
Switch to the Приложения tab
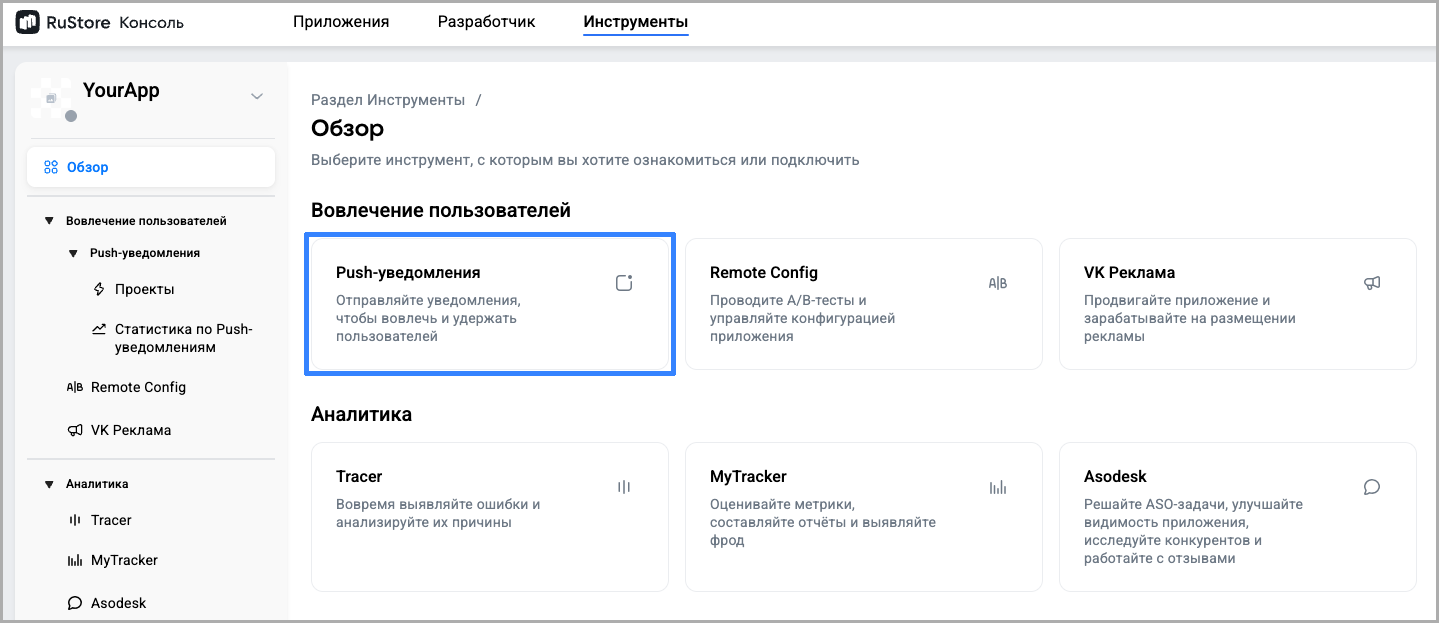pyautogui.click(x=341, y=22)
